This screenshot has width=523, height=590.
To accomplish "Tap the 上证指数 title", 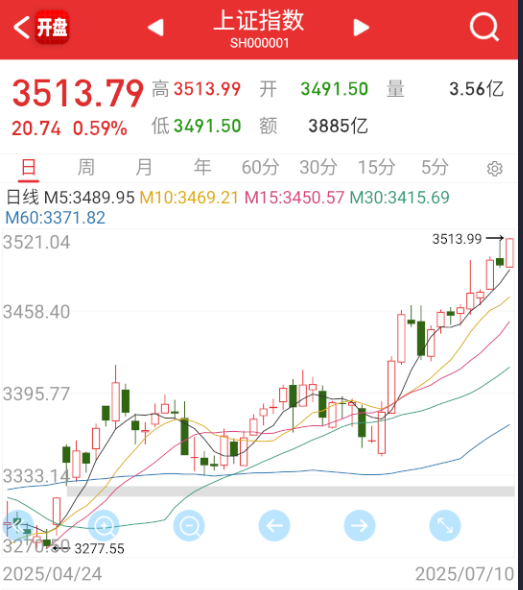I will [x=259, y=21].
